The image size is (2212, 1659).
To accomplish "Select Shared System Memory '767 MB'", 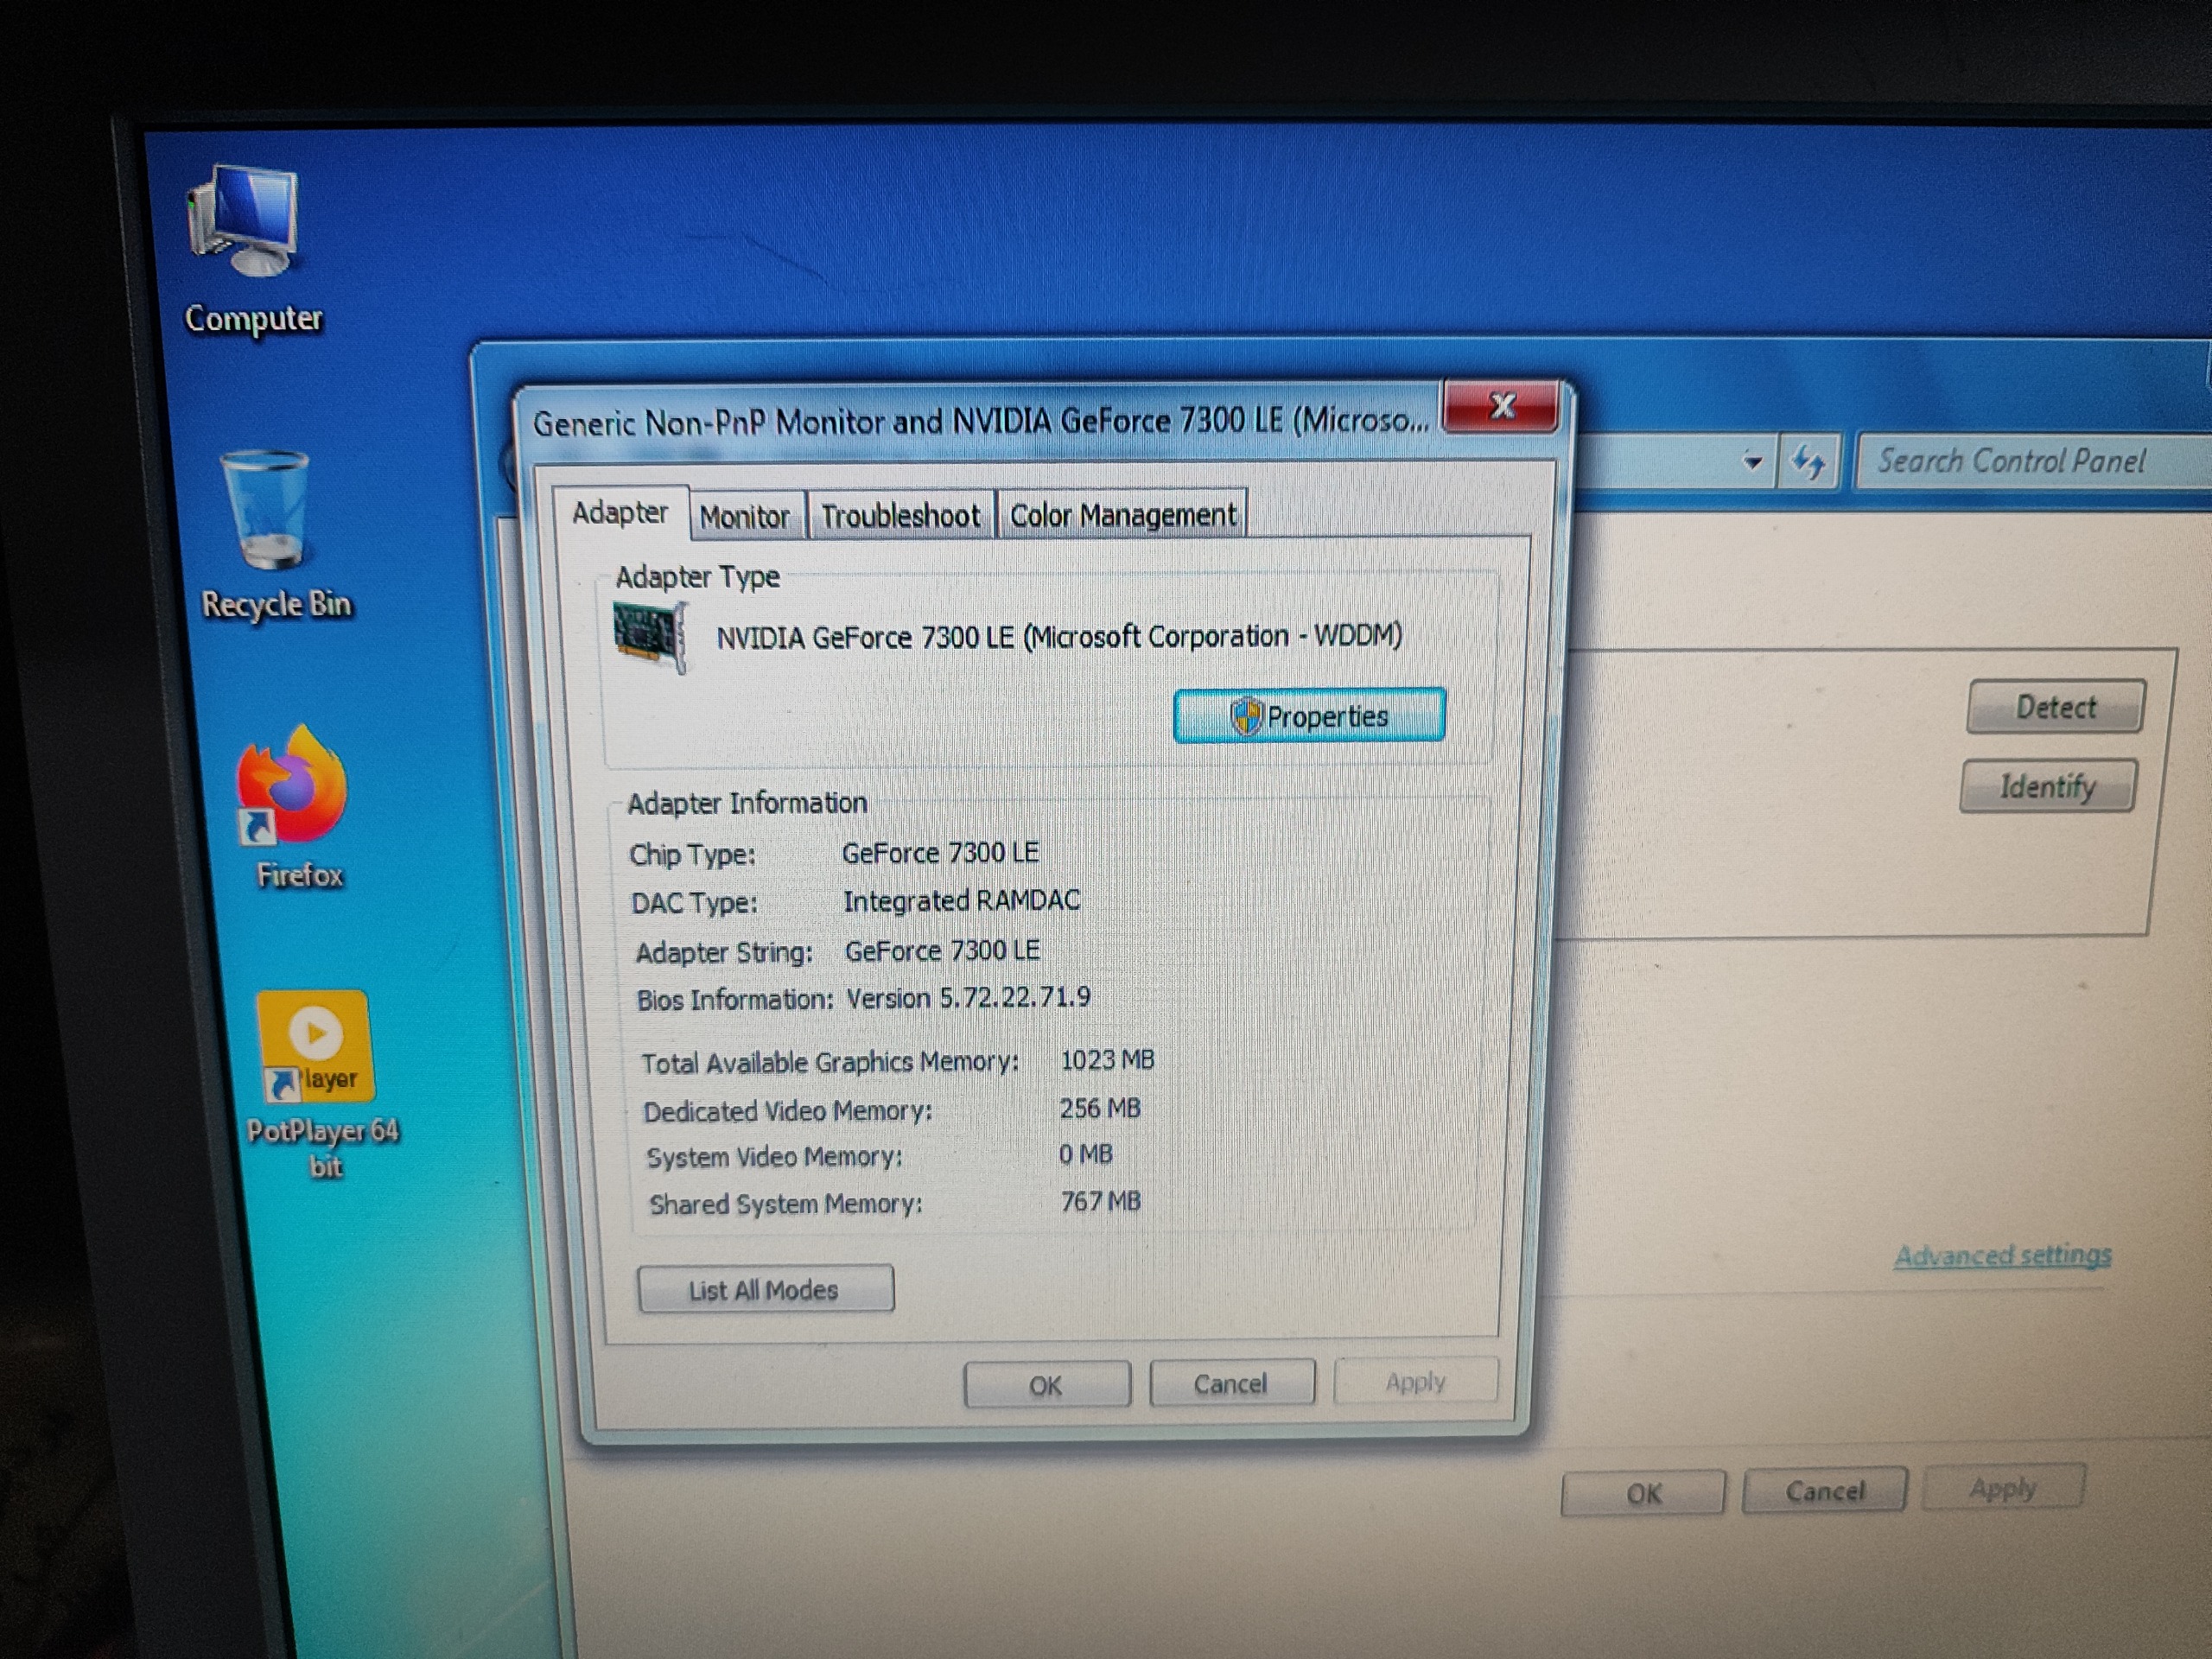I will pos(1100,1201).
